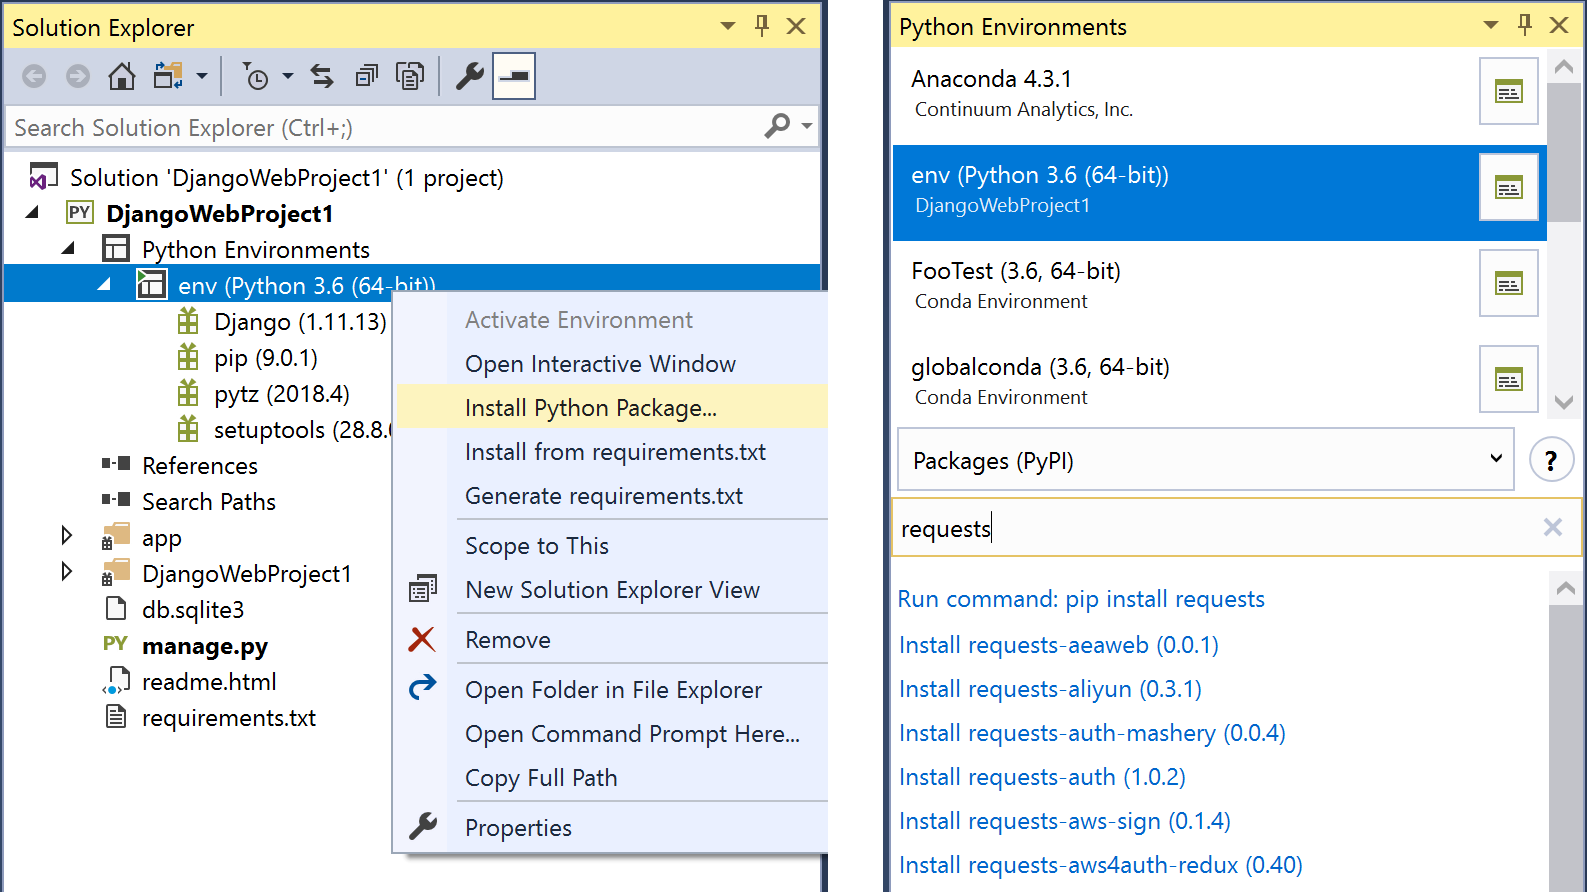
Task: Open Solution Explorer window position dropdown
Action: [728, 26]
